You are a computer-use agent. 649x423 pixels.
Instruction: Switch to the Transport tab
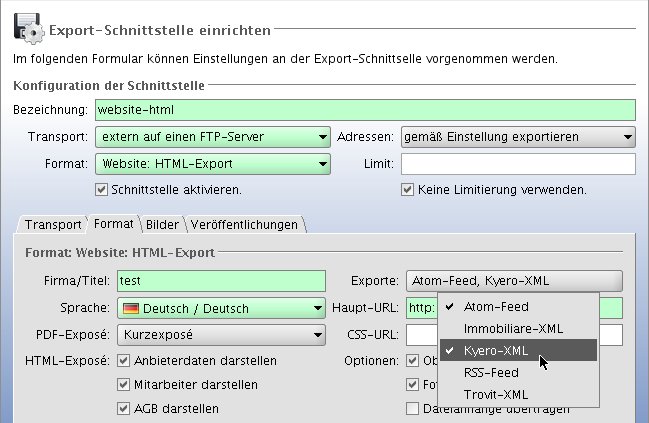pyautogui.click(x=53, y=224)
